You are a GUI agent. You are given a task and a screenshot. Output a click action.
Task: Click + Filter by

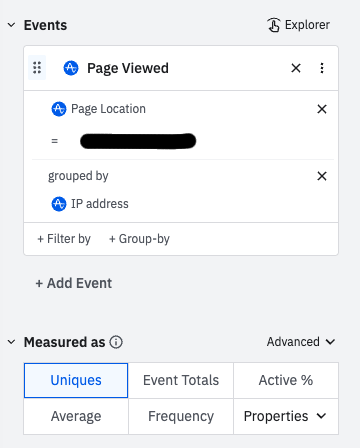pyautogui.click(x=64, y=239)
